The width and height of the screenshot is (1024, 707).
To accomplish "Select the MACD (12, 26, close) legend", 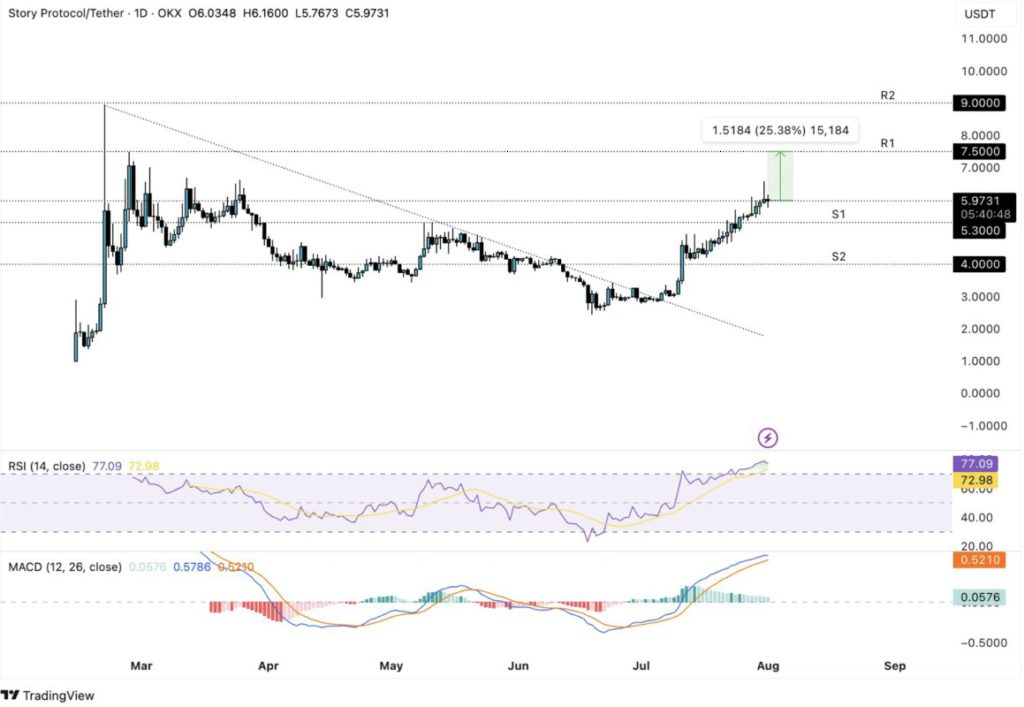I will (x=65, y=567).
